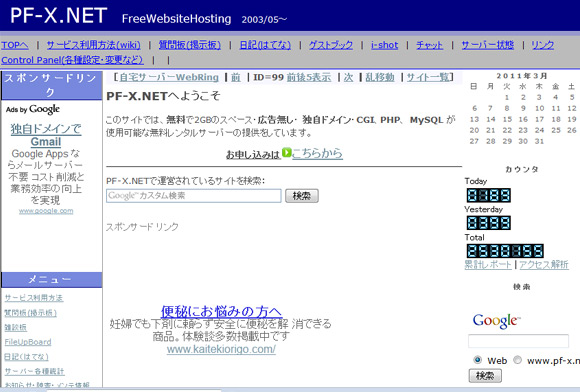
Task: Click 前後5表示 WebRing link
Action: (x=309, y=77)
